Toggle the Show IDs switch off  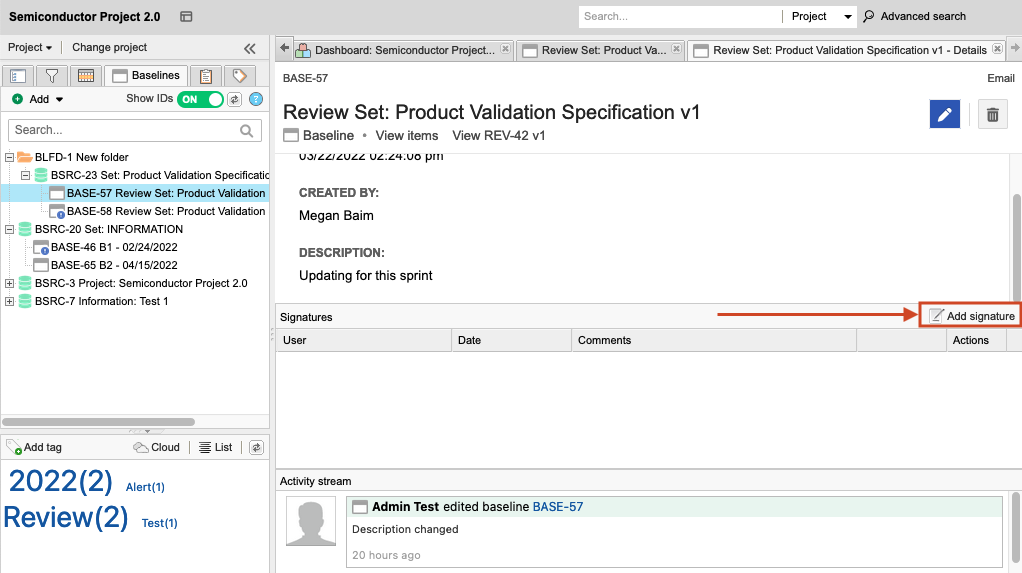[x=200, y=99]
